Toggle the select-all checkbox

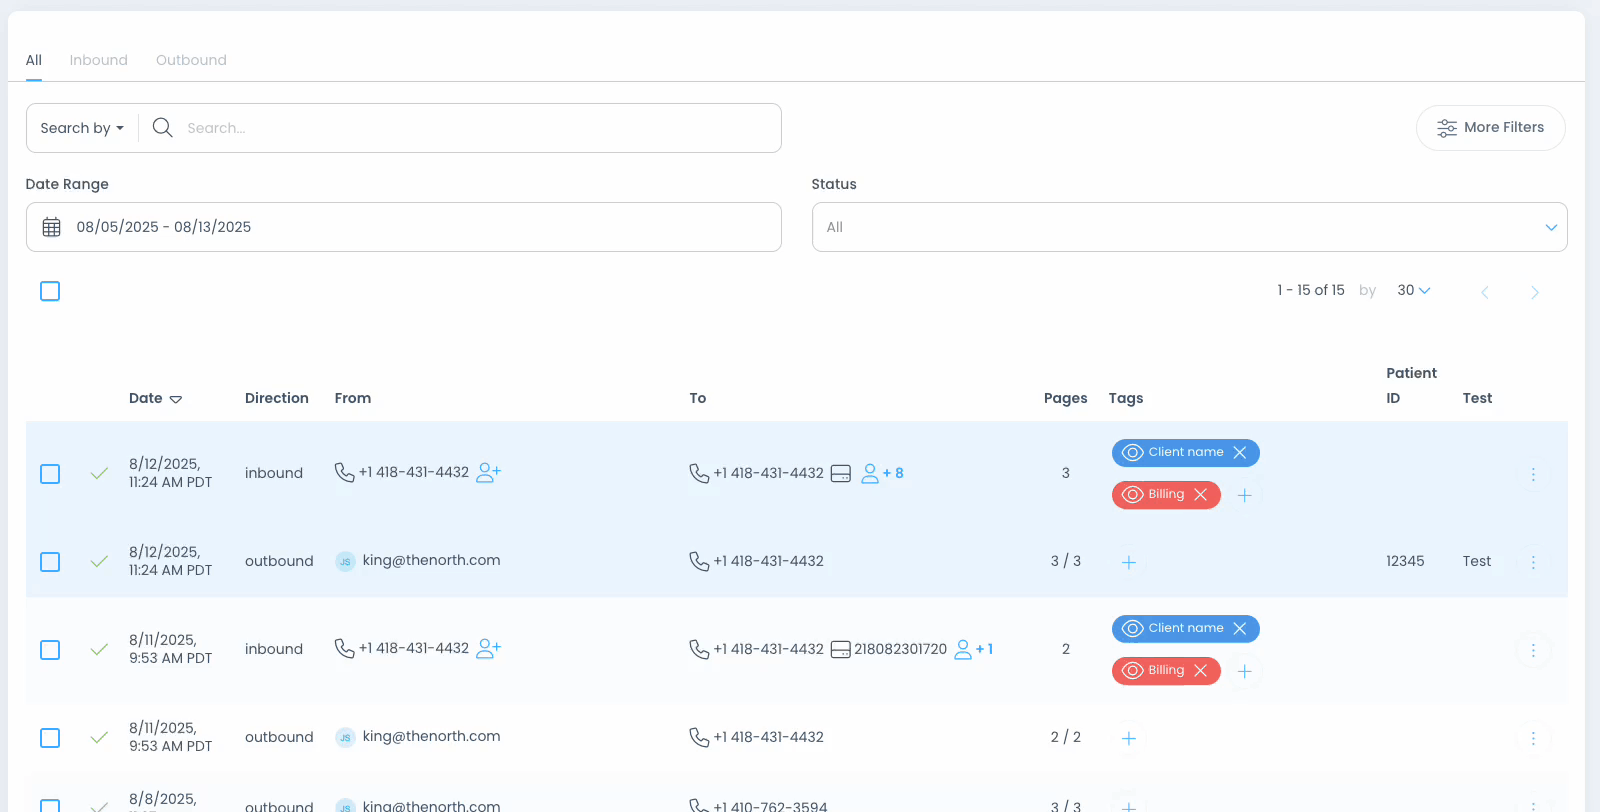coord(50,291)
